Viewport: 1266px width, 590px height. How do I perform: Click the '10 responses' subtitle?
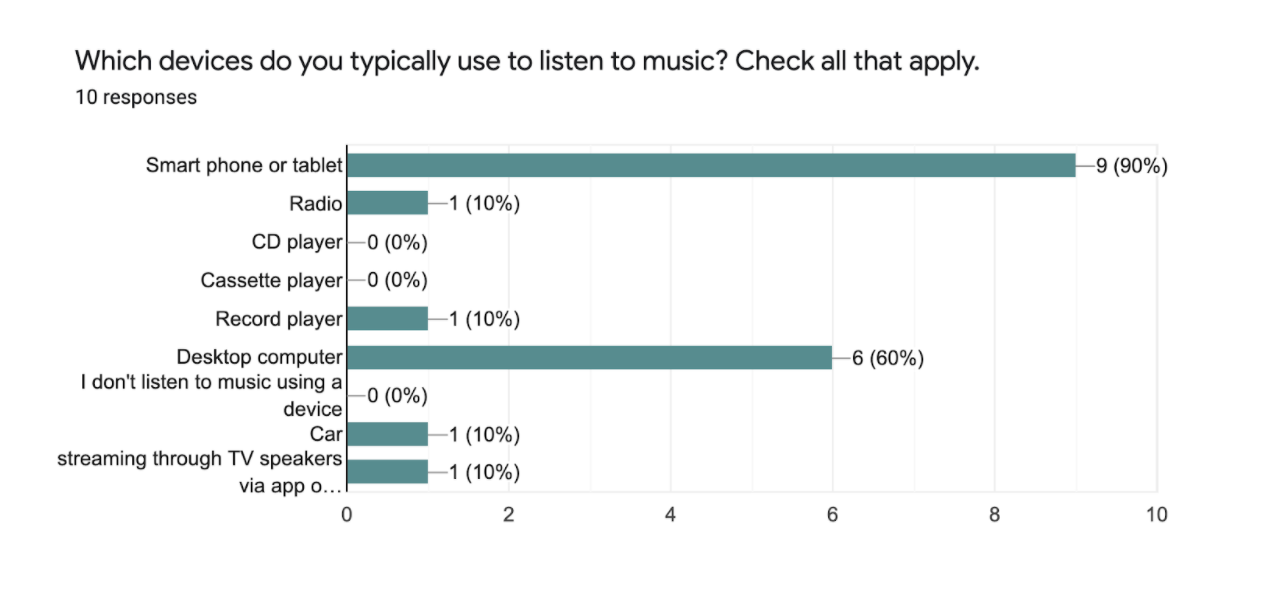(136, 97)
